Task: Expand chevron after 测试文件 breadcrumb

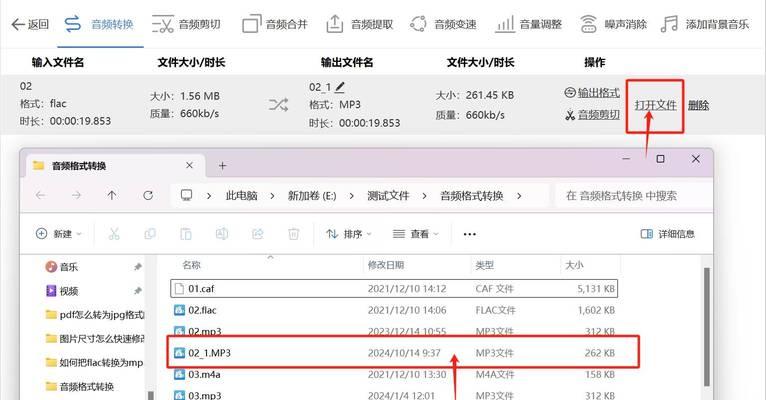Action: coord(424,196)
